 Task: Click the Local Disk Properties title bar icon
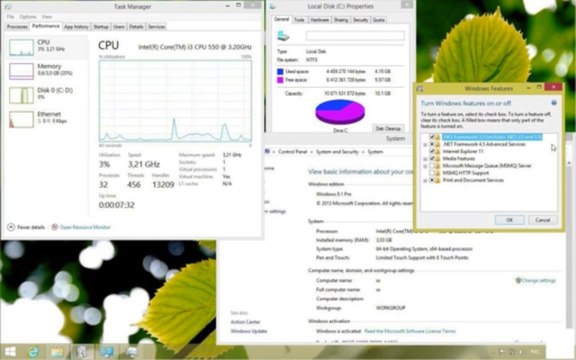tap(273, 6)
